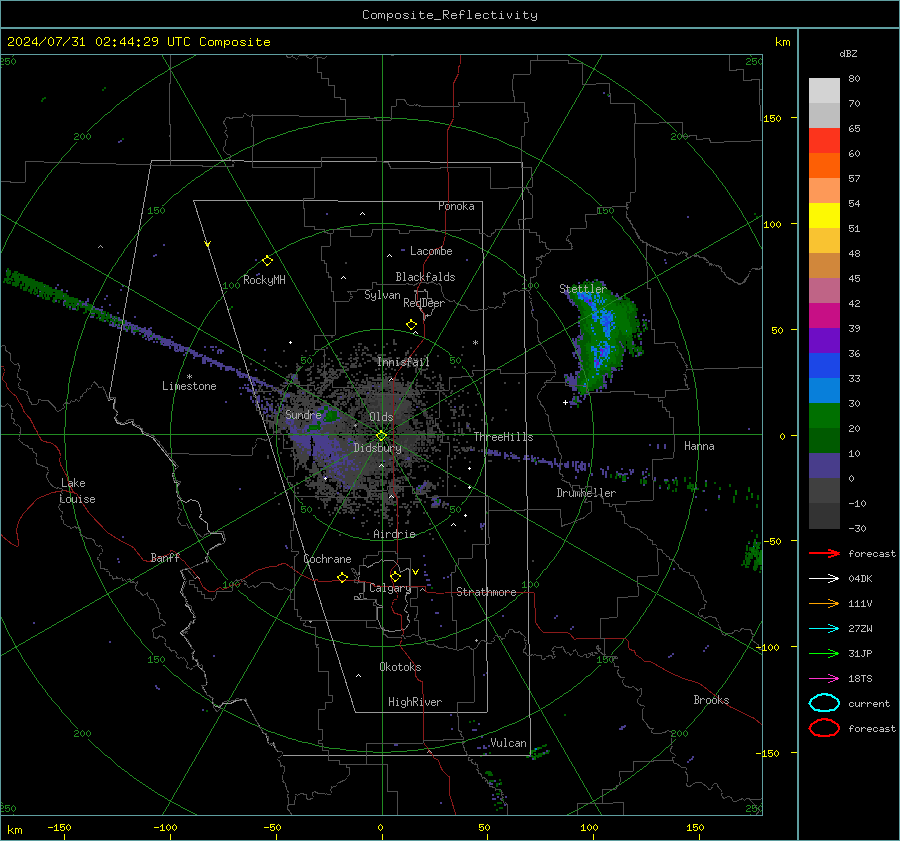Click the magenta 18TS arrow icon
The width and height of the screenshot is (900, 841).
coord(824,679)
